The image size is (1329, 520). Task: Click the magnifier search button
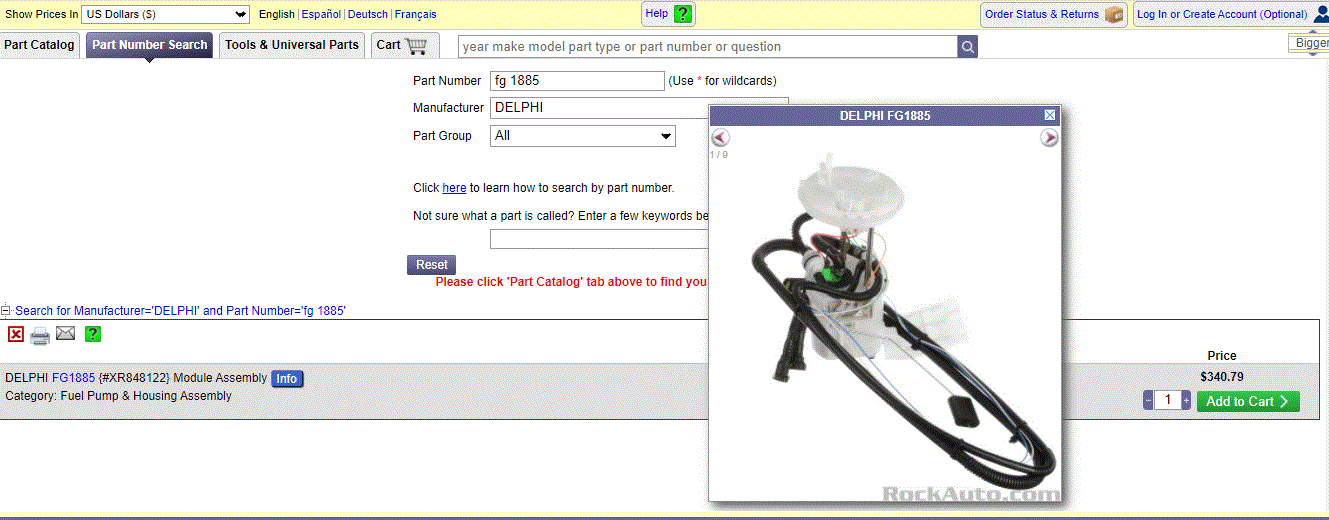967,46
